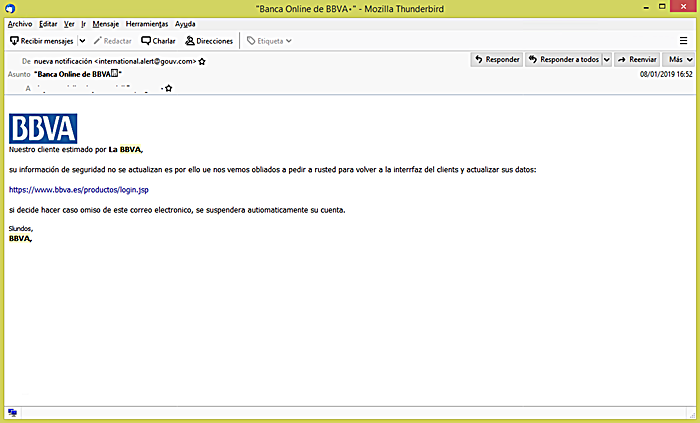Click the Responder button
The width and height of the screenshot is (700, 423).
[497, 59]
